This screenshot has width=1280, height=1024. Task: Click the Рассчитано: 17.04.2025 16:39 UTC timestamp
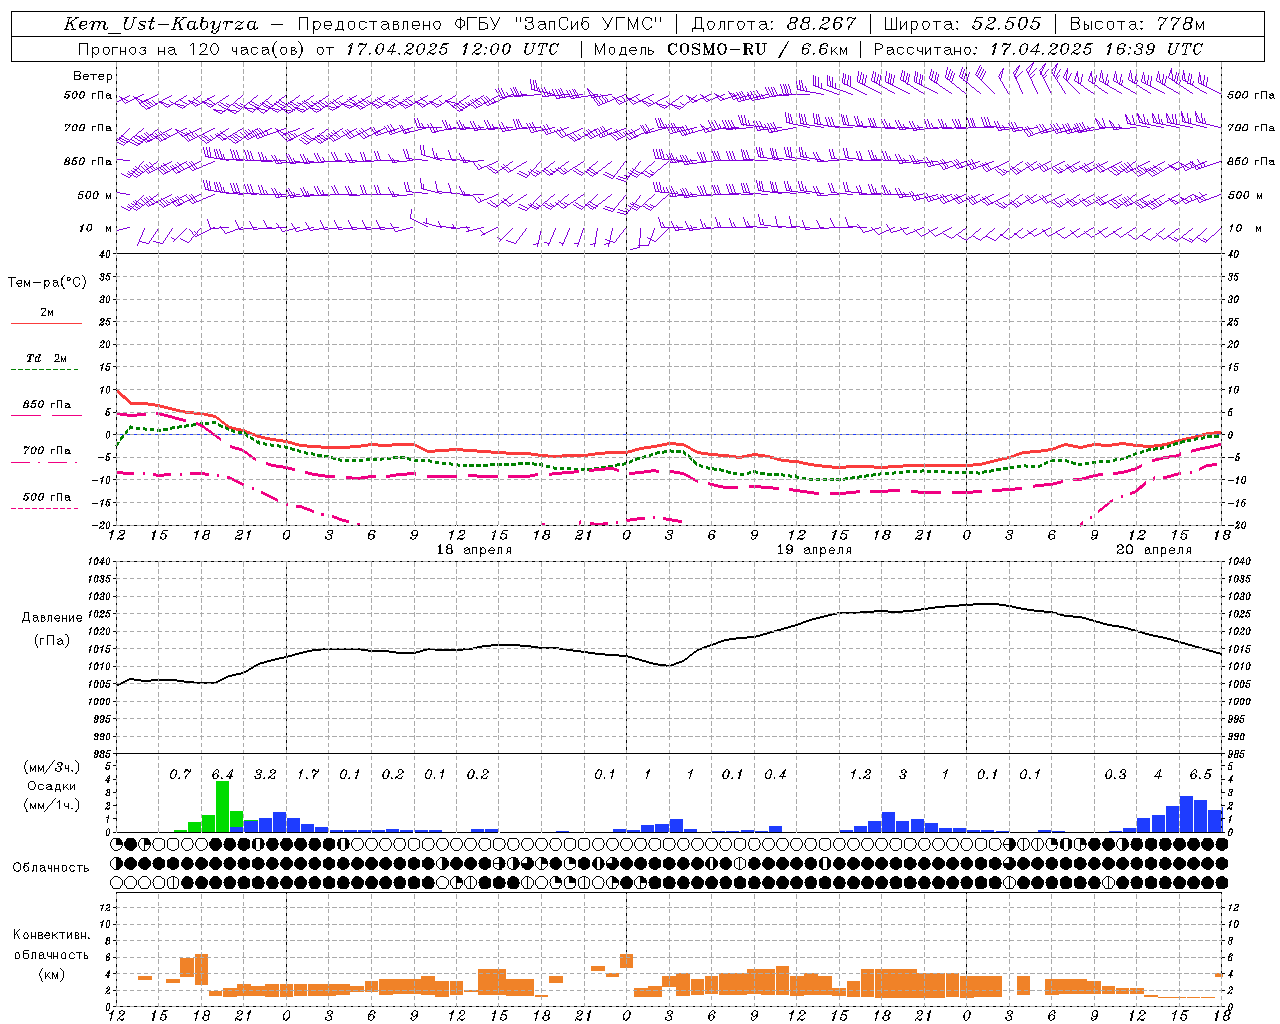pos(1038,49)
